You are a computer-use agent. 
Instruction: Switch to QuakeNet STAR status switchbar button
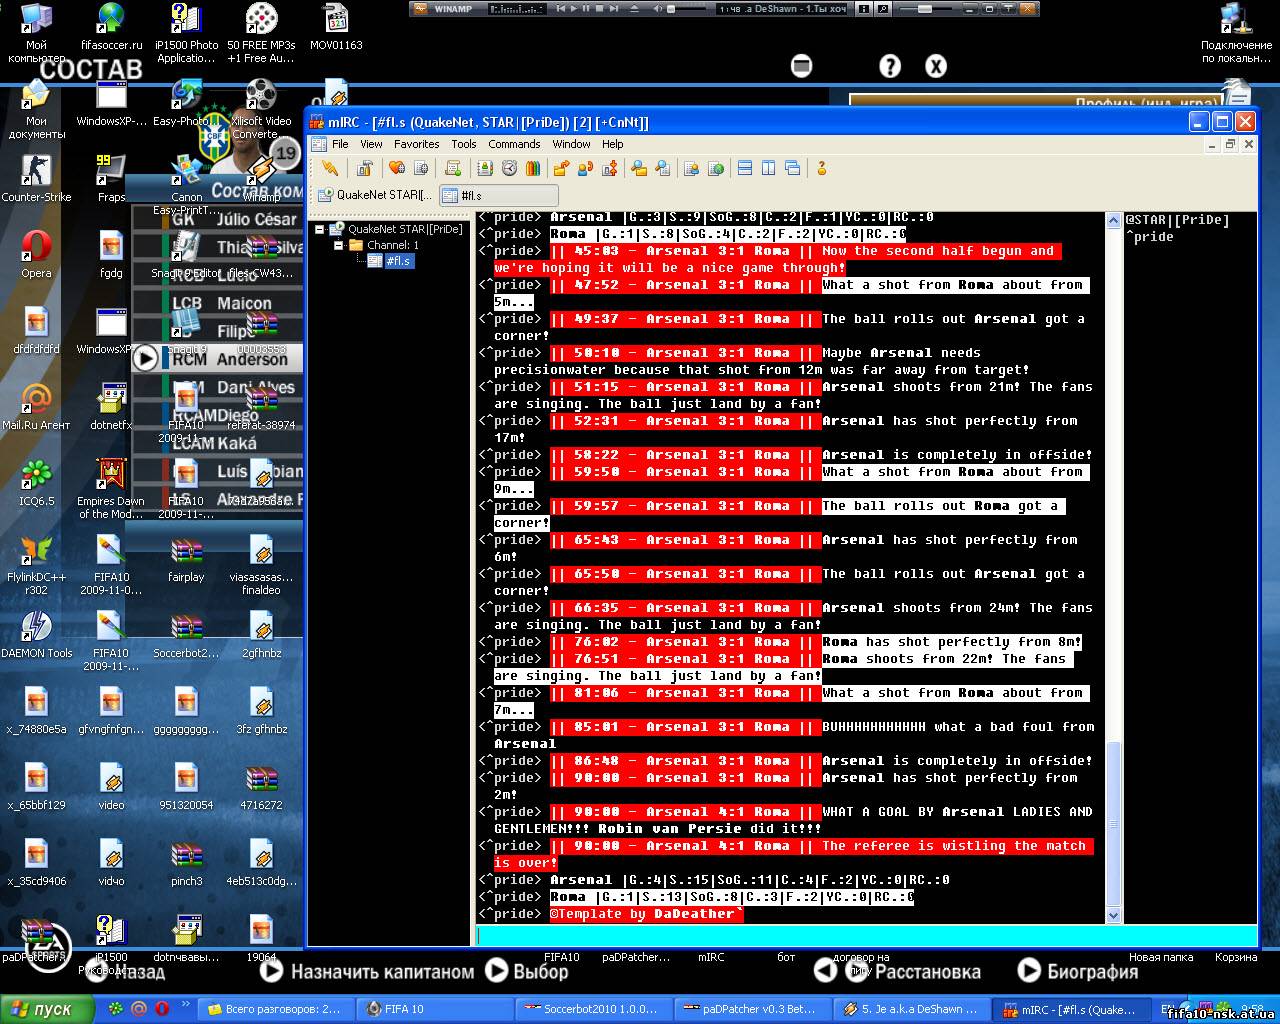pyautogui.click(x=376, y=195)
